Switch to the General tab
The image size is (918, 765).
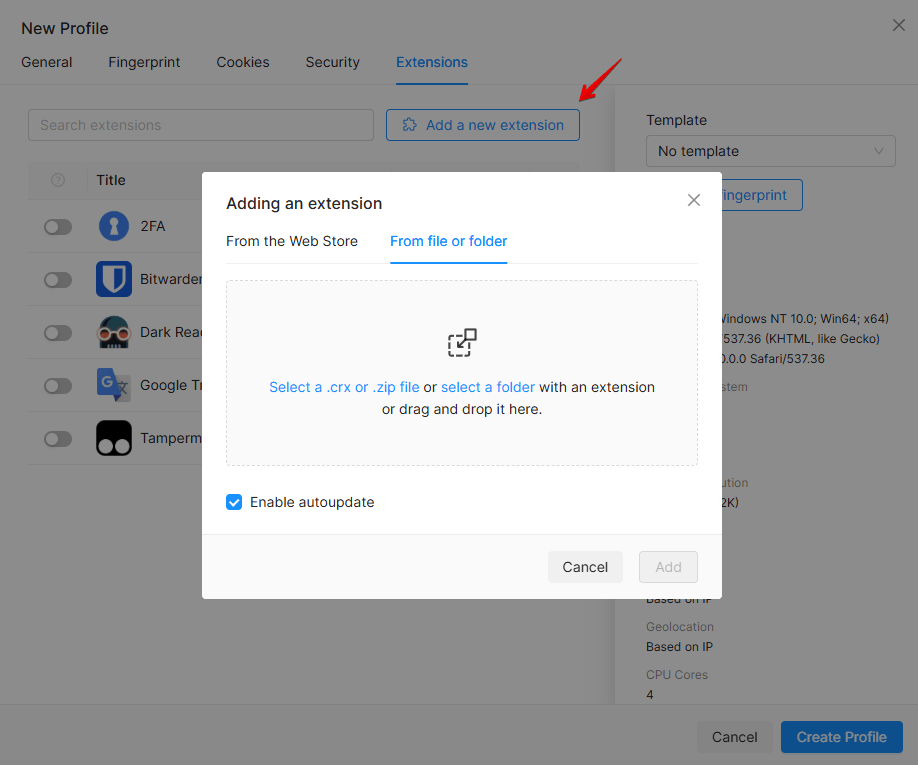[47, 62]
